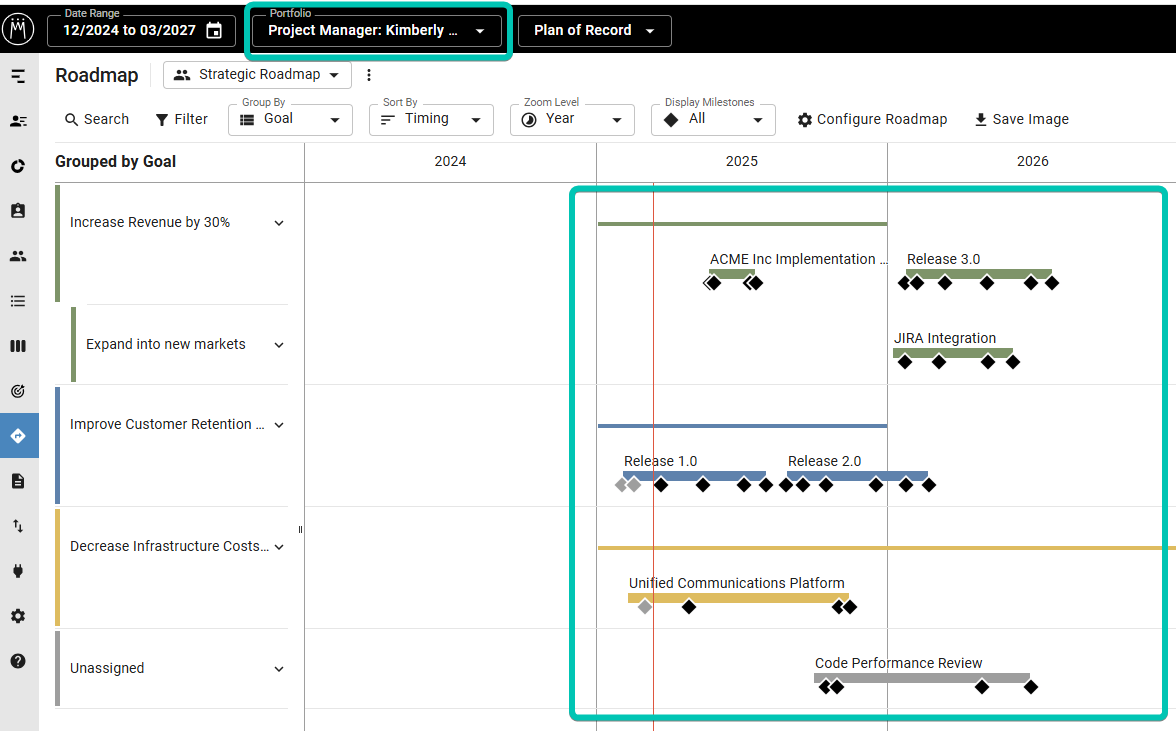The image size is (1176, 731).
Task: Click the Expand into new markets goal name
Action: (166, 344)
